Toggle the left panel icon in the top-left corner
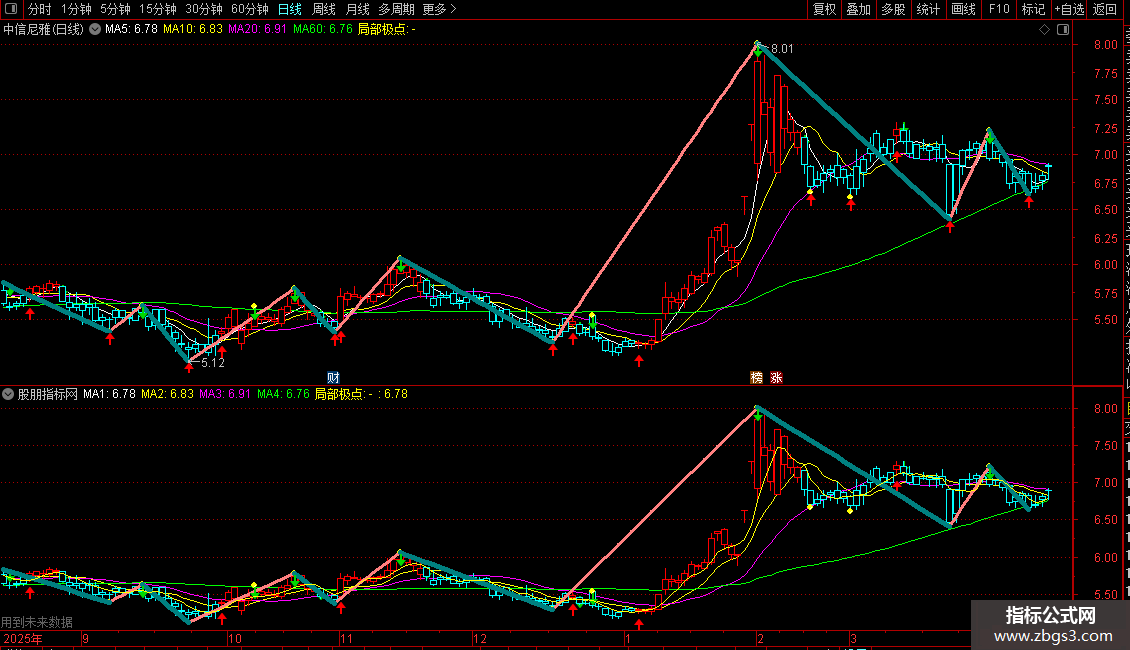 (11, 9)
